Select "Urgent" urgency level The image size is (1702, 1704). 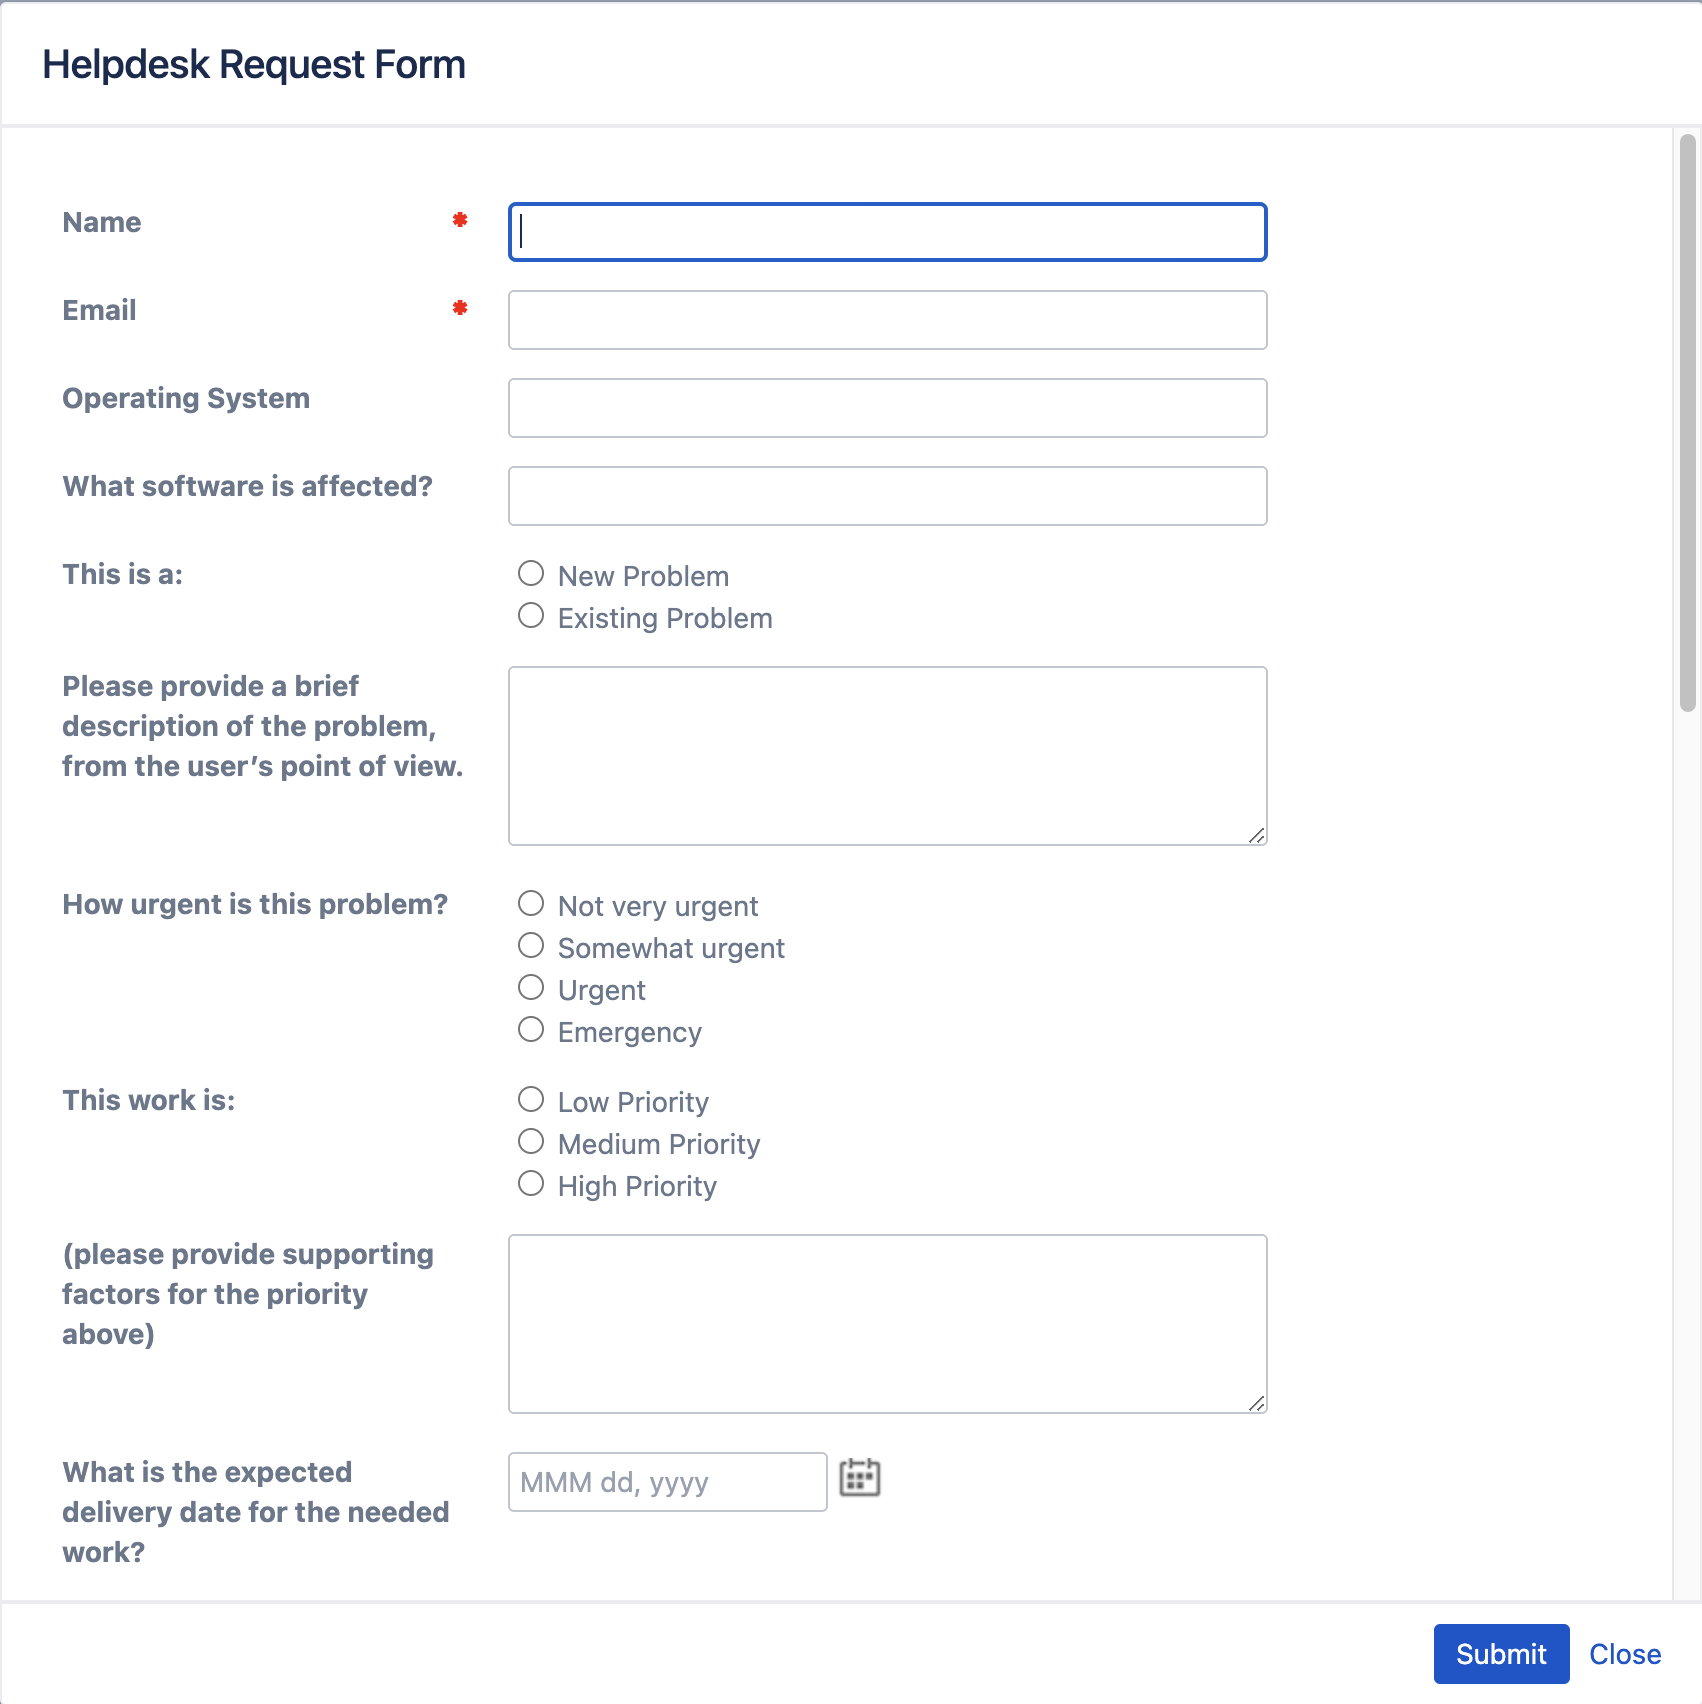pyautogui.click(x=531, y=987)
